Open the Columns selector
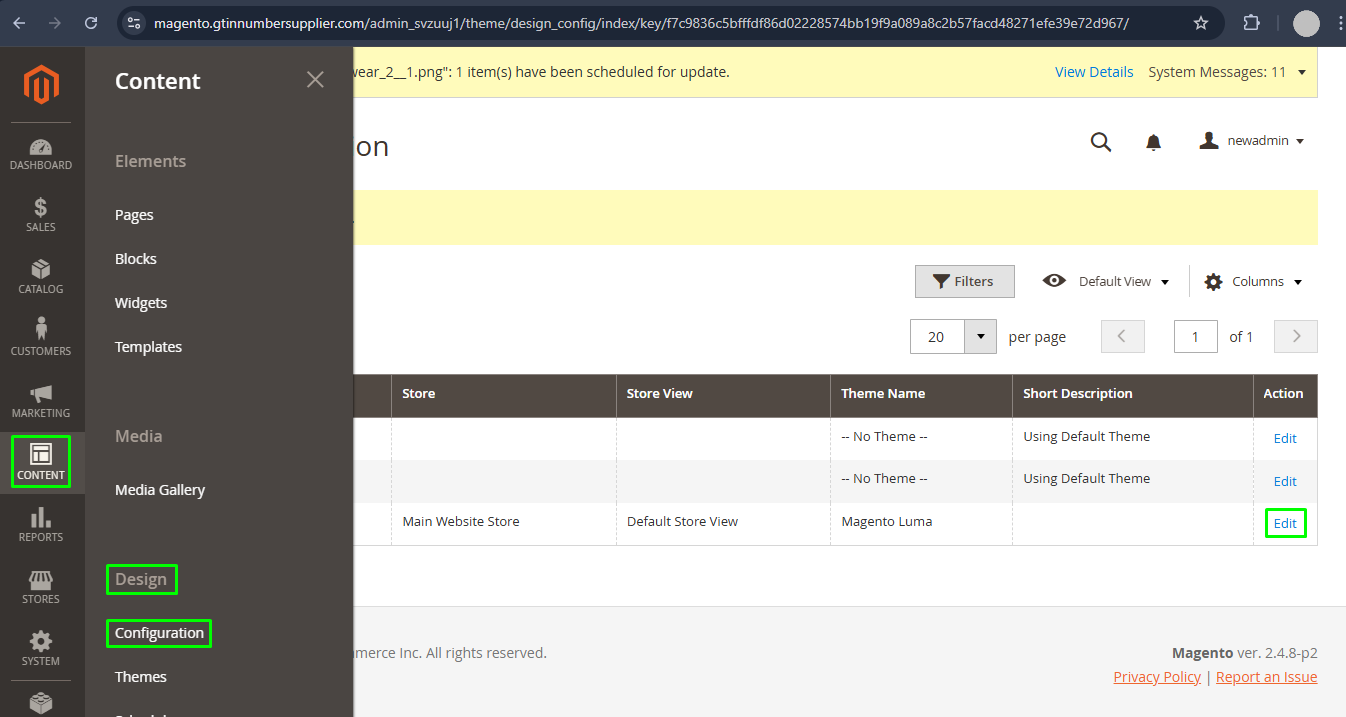Image resolution: width=1346 pixels, height=717 pixels. (x=1252, y=281)
